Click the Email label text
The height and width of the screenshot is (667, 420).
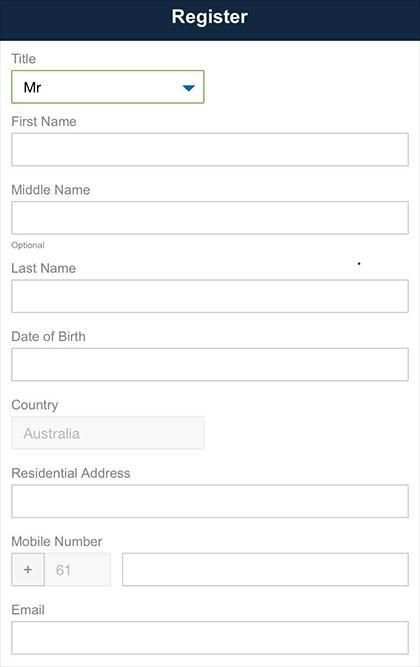[28, 610]
